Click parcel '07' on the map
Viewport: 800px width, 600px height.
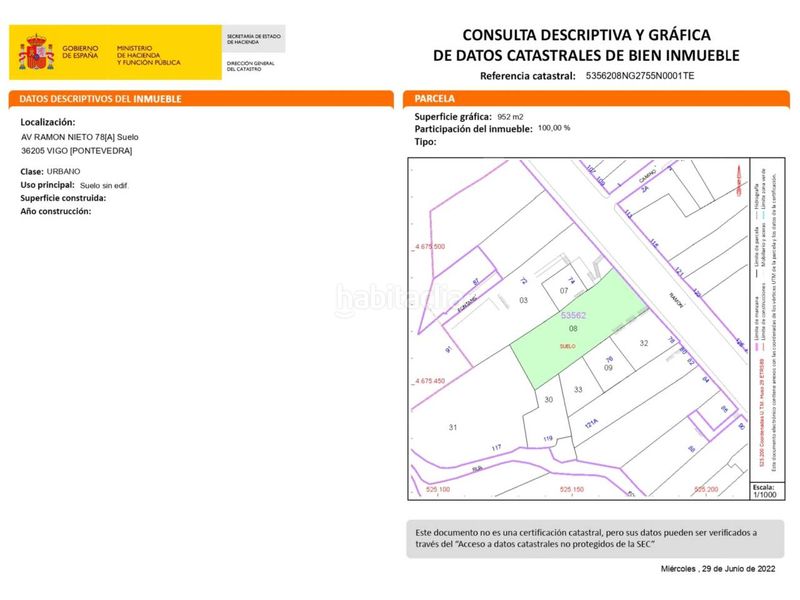564,291
